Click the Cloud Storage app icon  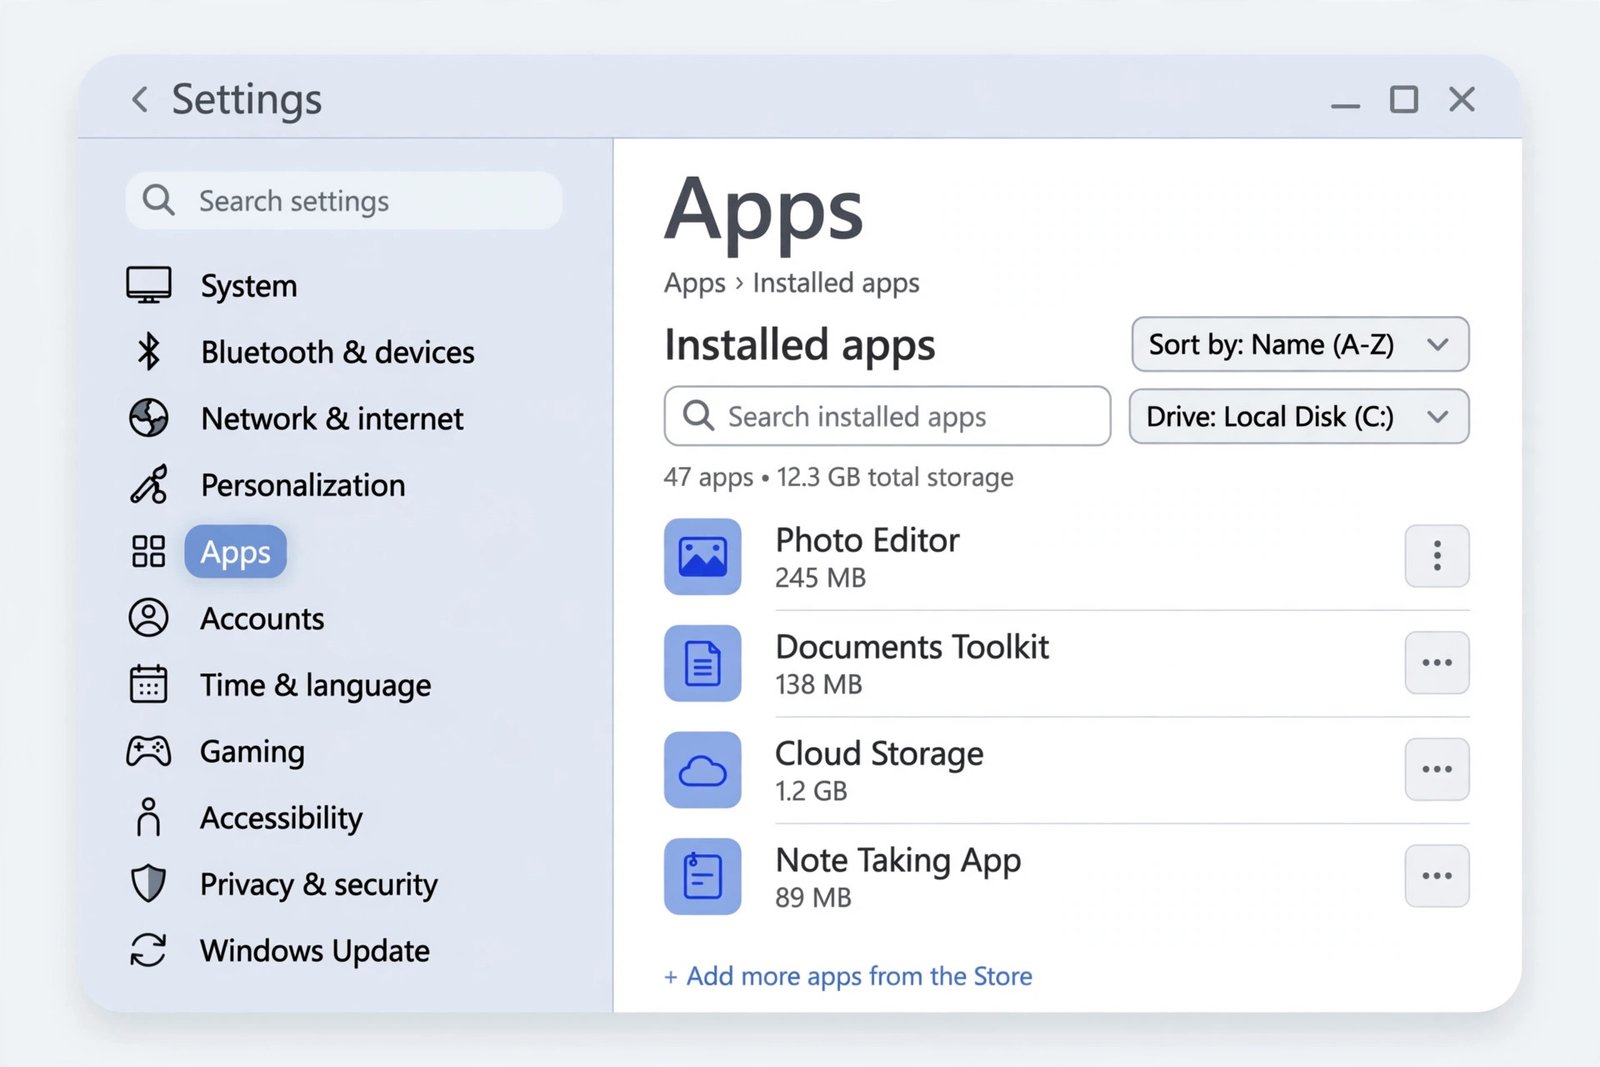703,770
